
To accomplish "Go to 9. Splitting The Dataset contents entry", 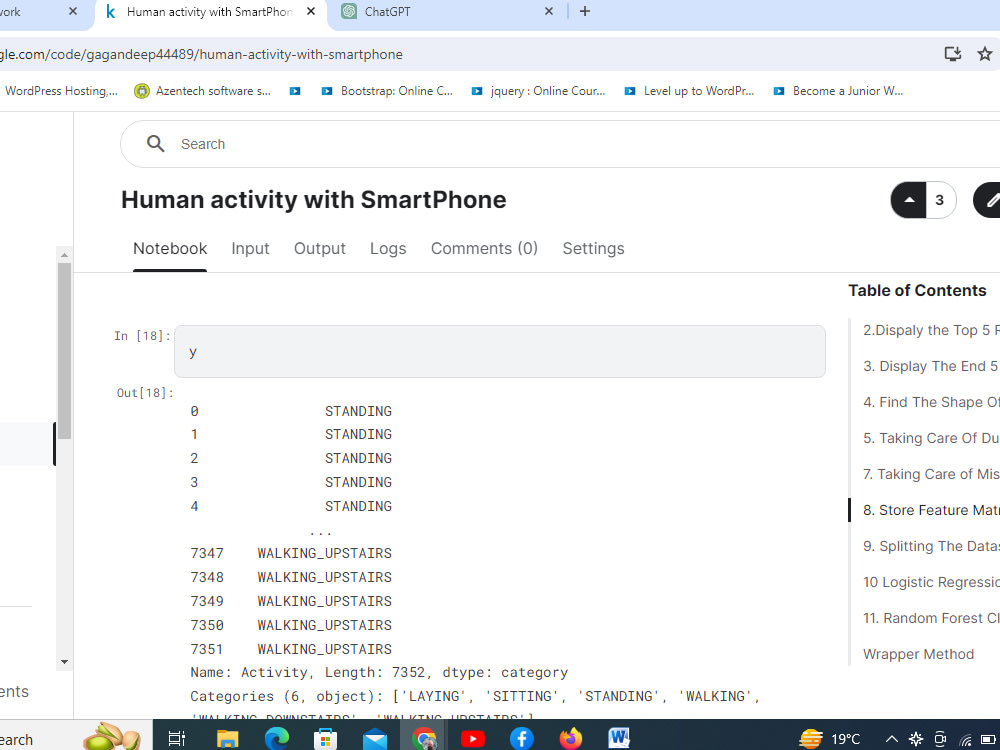I will (x=930, y=546).
